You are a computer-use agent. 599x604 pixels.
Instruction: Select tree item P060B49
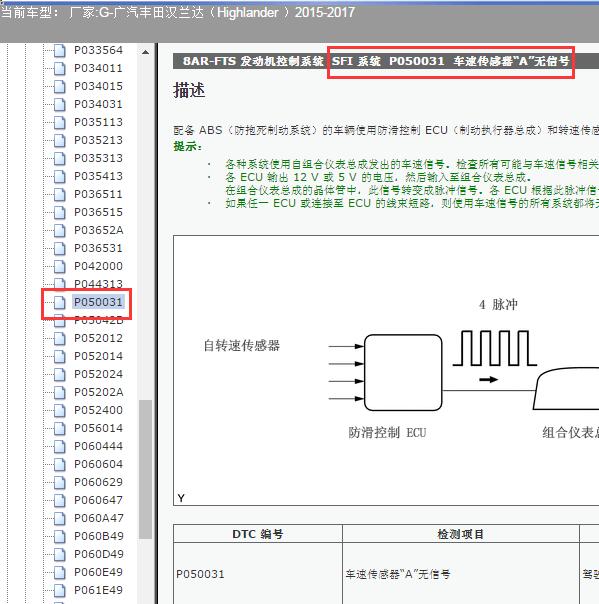point(98,536)
